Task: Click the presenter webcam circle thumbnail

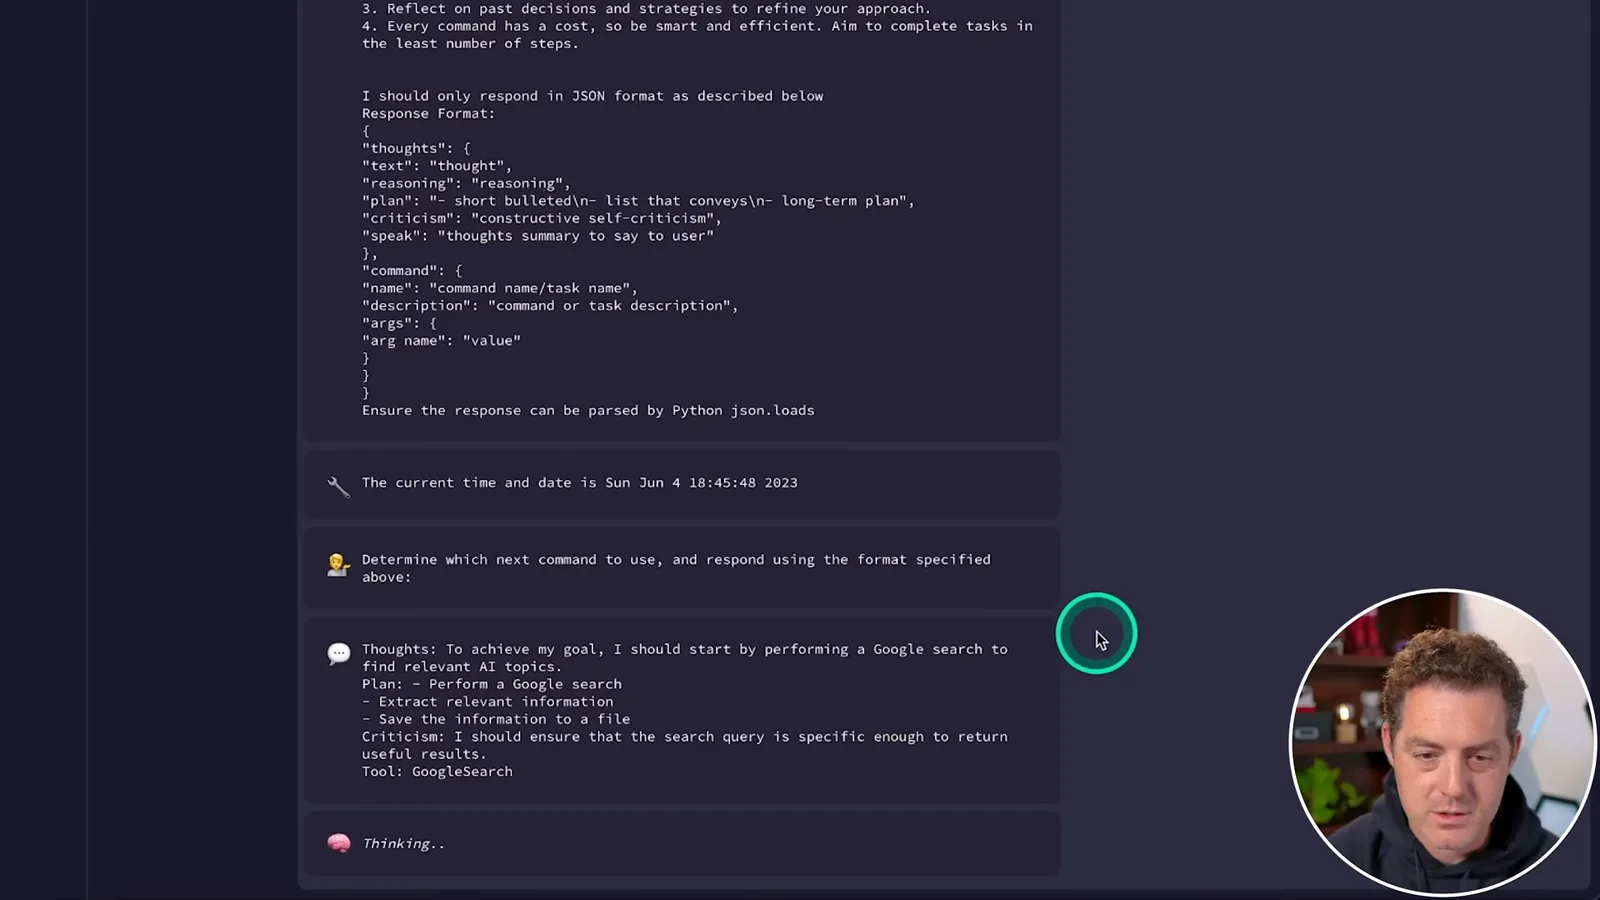Action: (x=1442, y=742)
